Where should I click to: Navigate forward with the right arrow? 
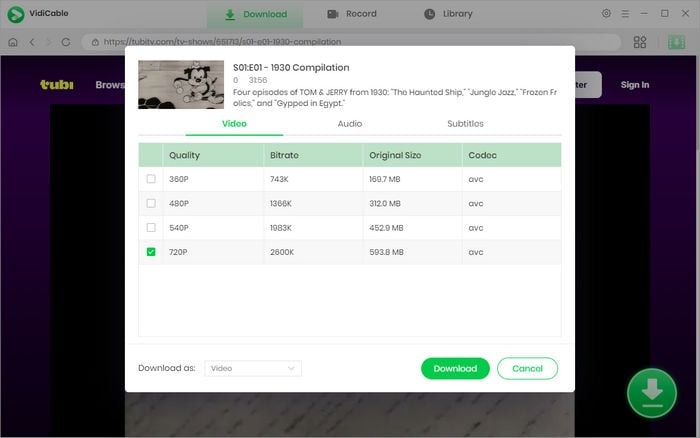pyautogui.click(x=49, y=42)
